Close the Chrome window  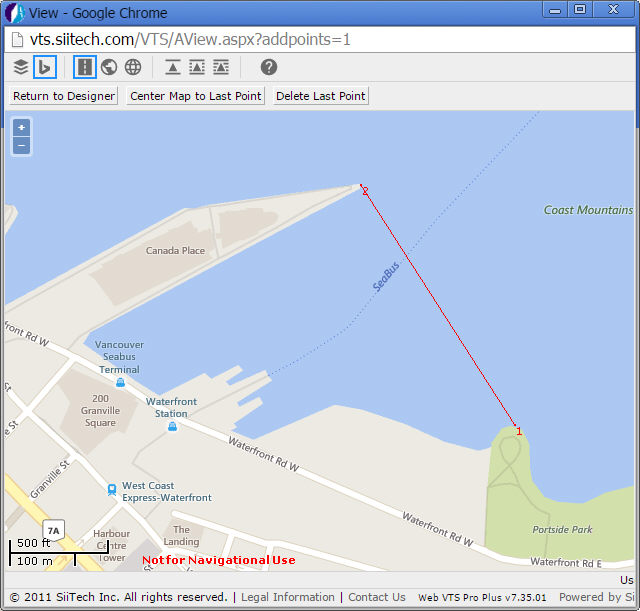[613, 10]
